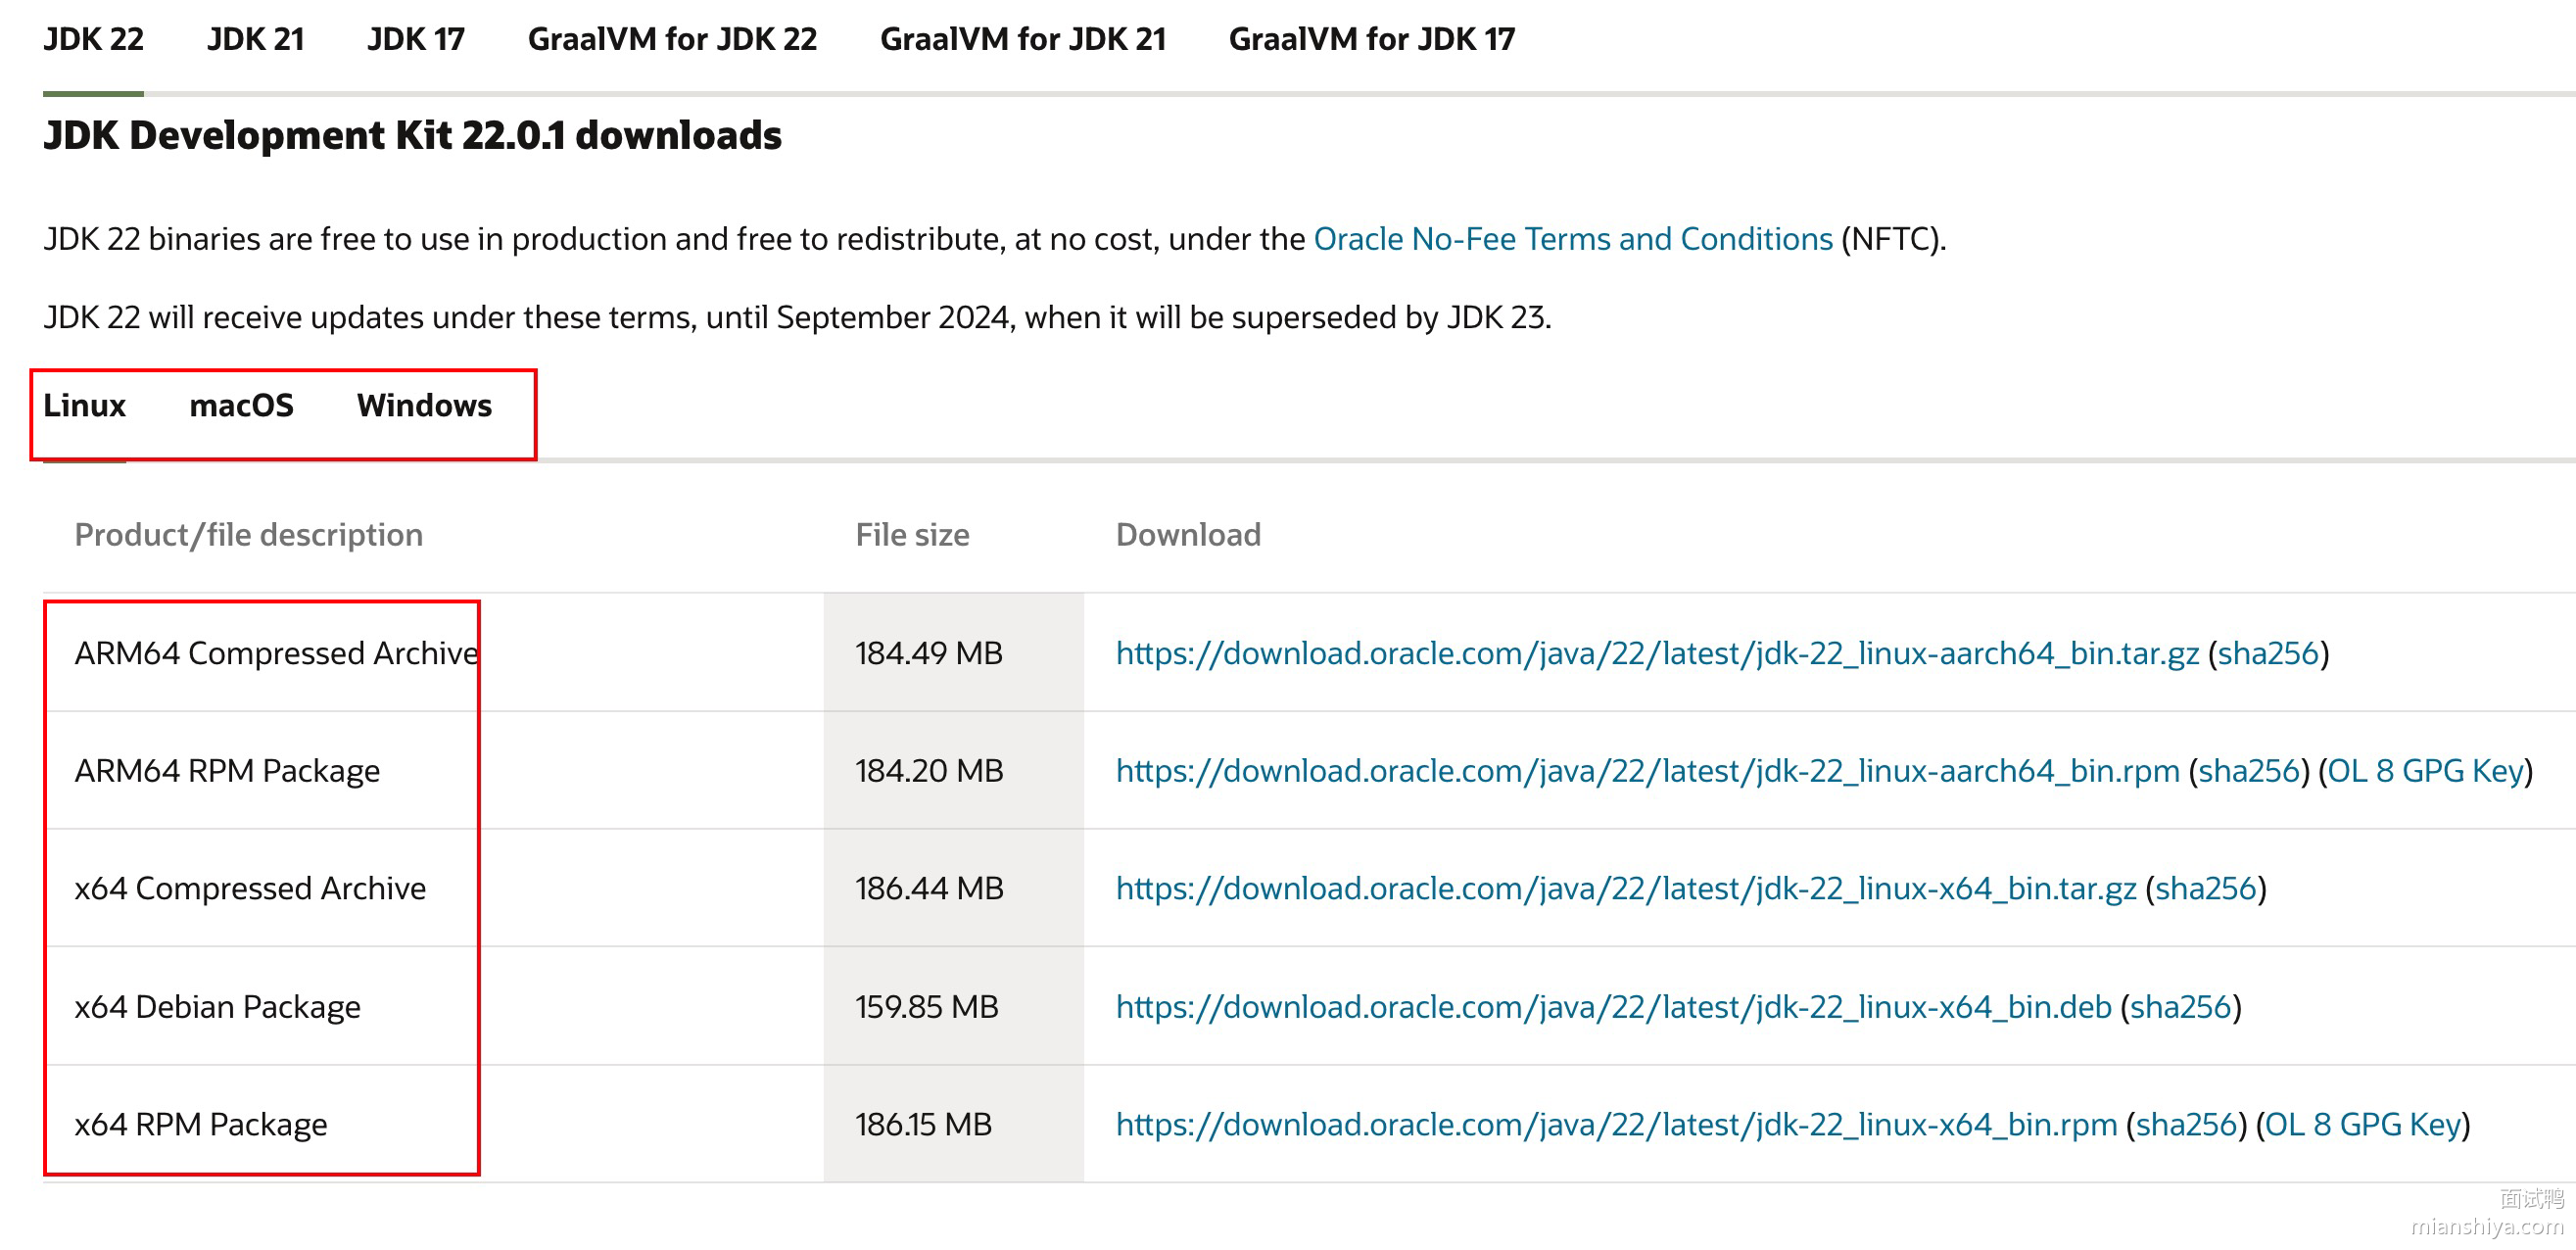
Task: Open sha256 for ARM64 RPM Package
Action: [2248, 771]
